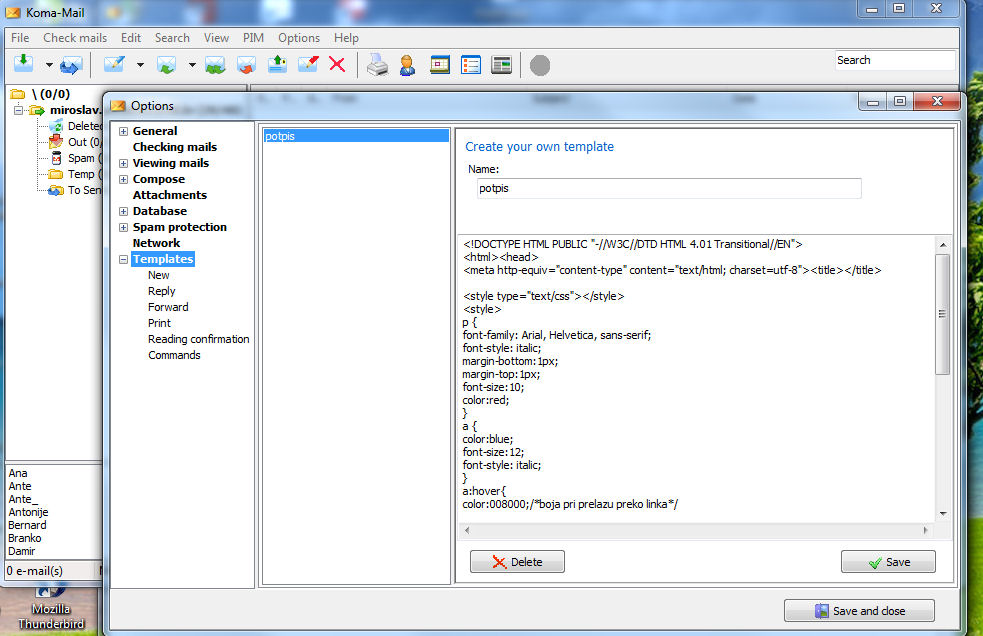Open the Check mails menu

click(74, 38)
